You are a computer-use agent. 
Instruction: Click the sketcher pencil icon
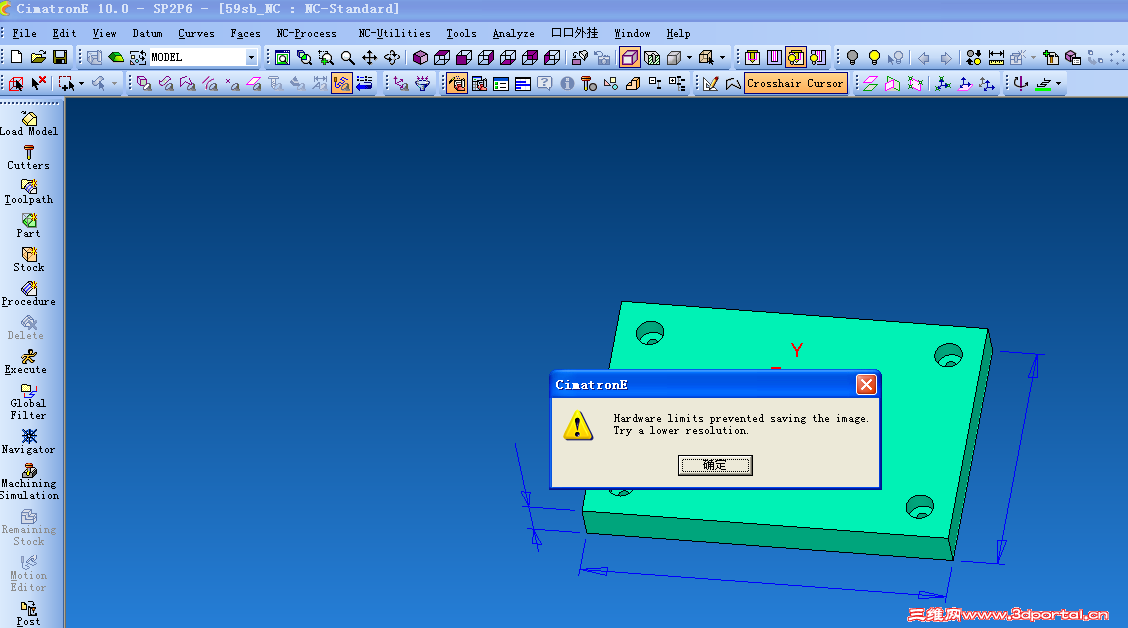711,83
